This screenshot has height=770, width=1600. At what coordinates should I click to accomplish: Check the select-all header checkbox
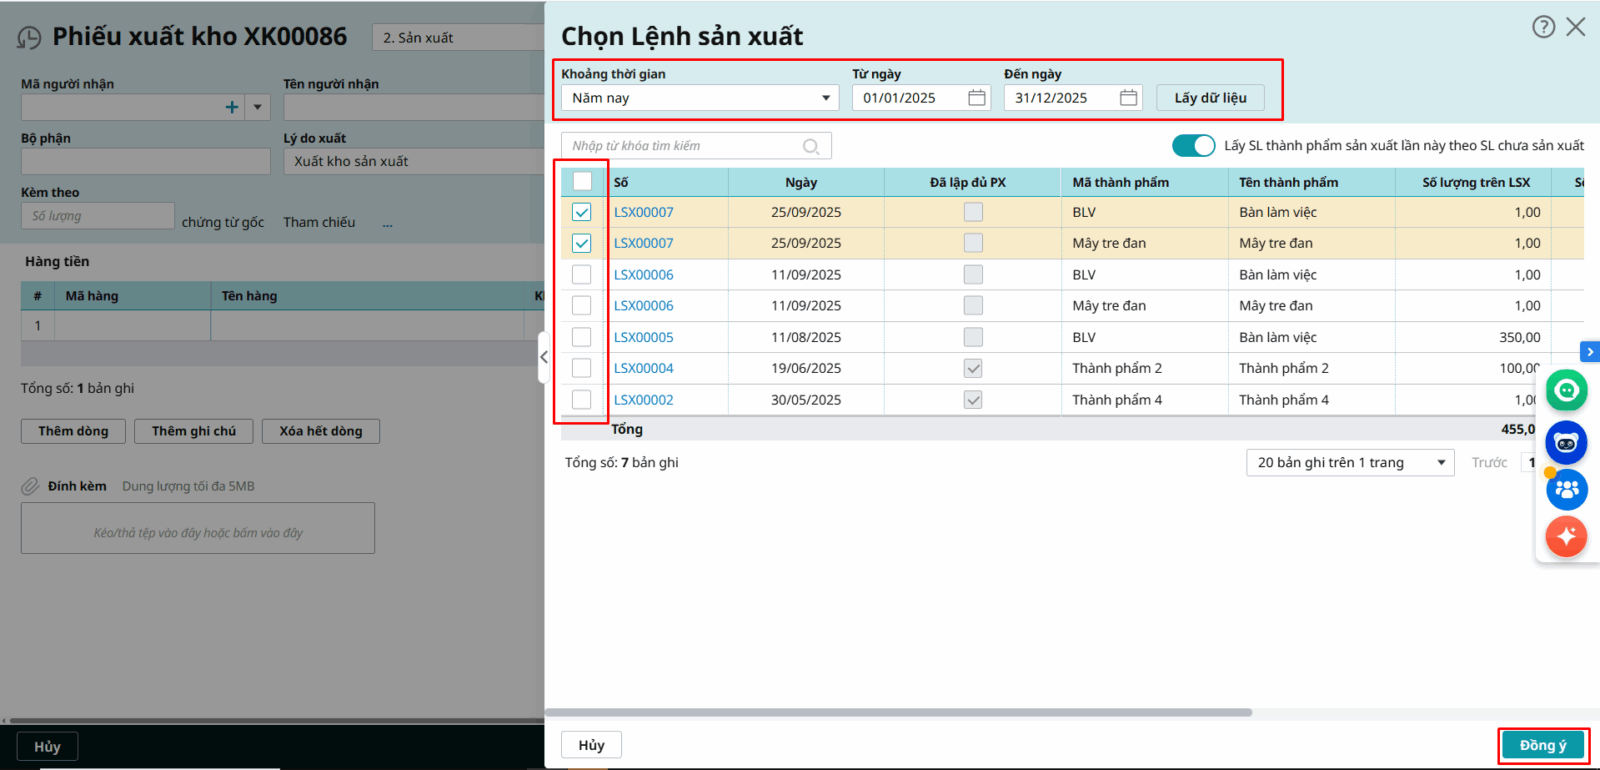[582, 181]
